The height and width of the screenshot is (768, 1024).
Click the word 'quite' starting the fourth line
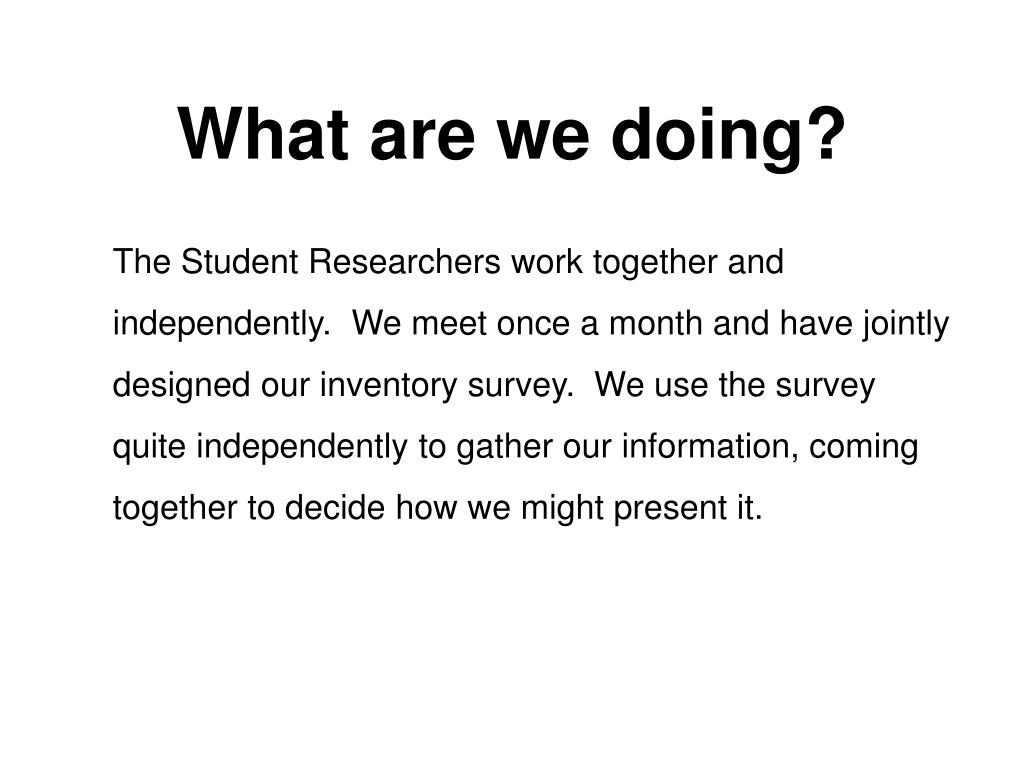click(x=150, y=448)
